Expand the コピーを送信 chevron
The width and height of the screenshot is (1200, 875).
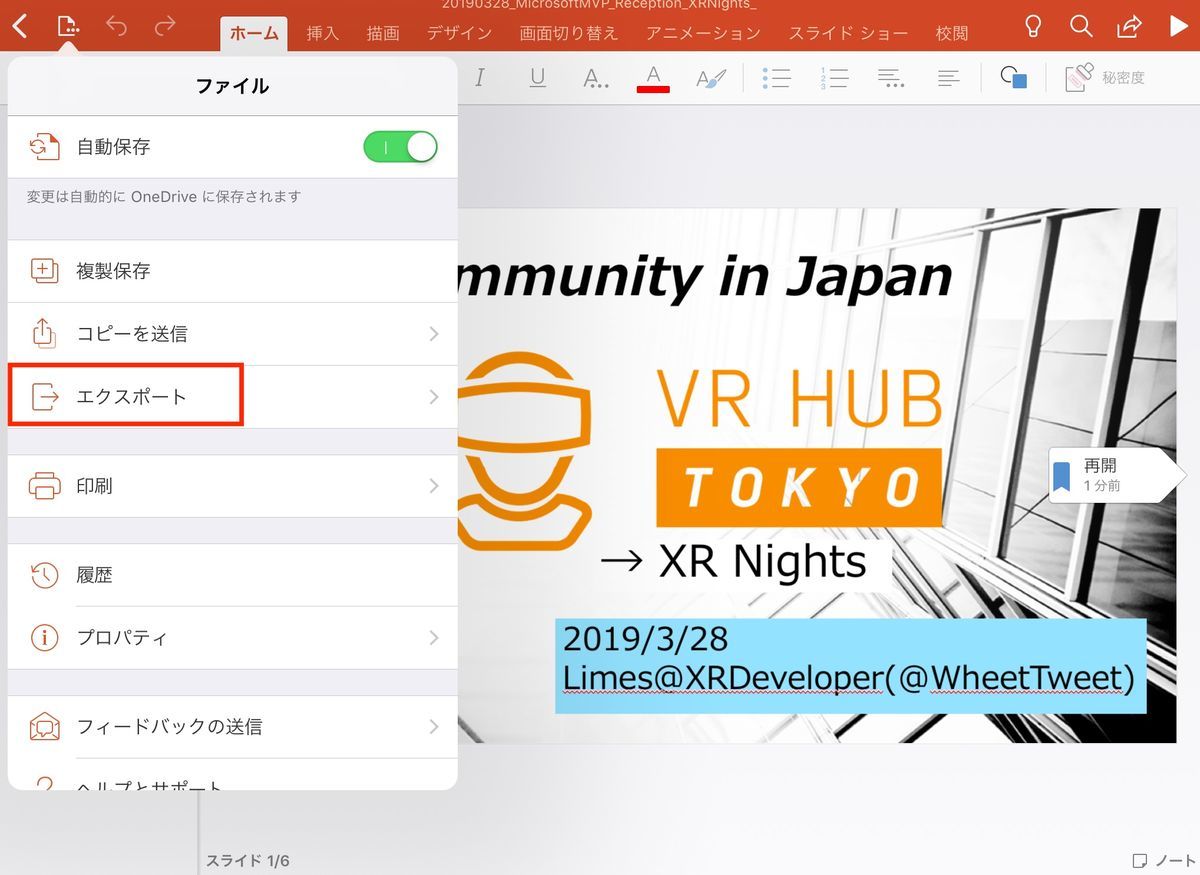click(x=434, y=334)
